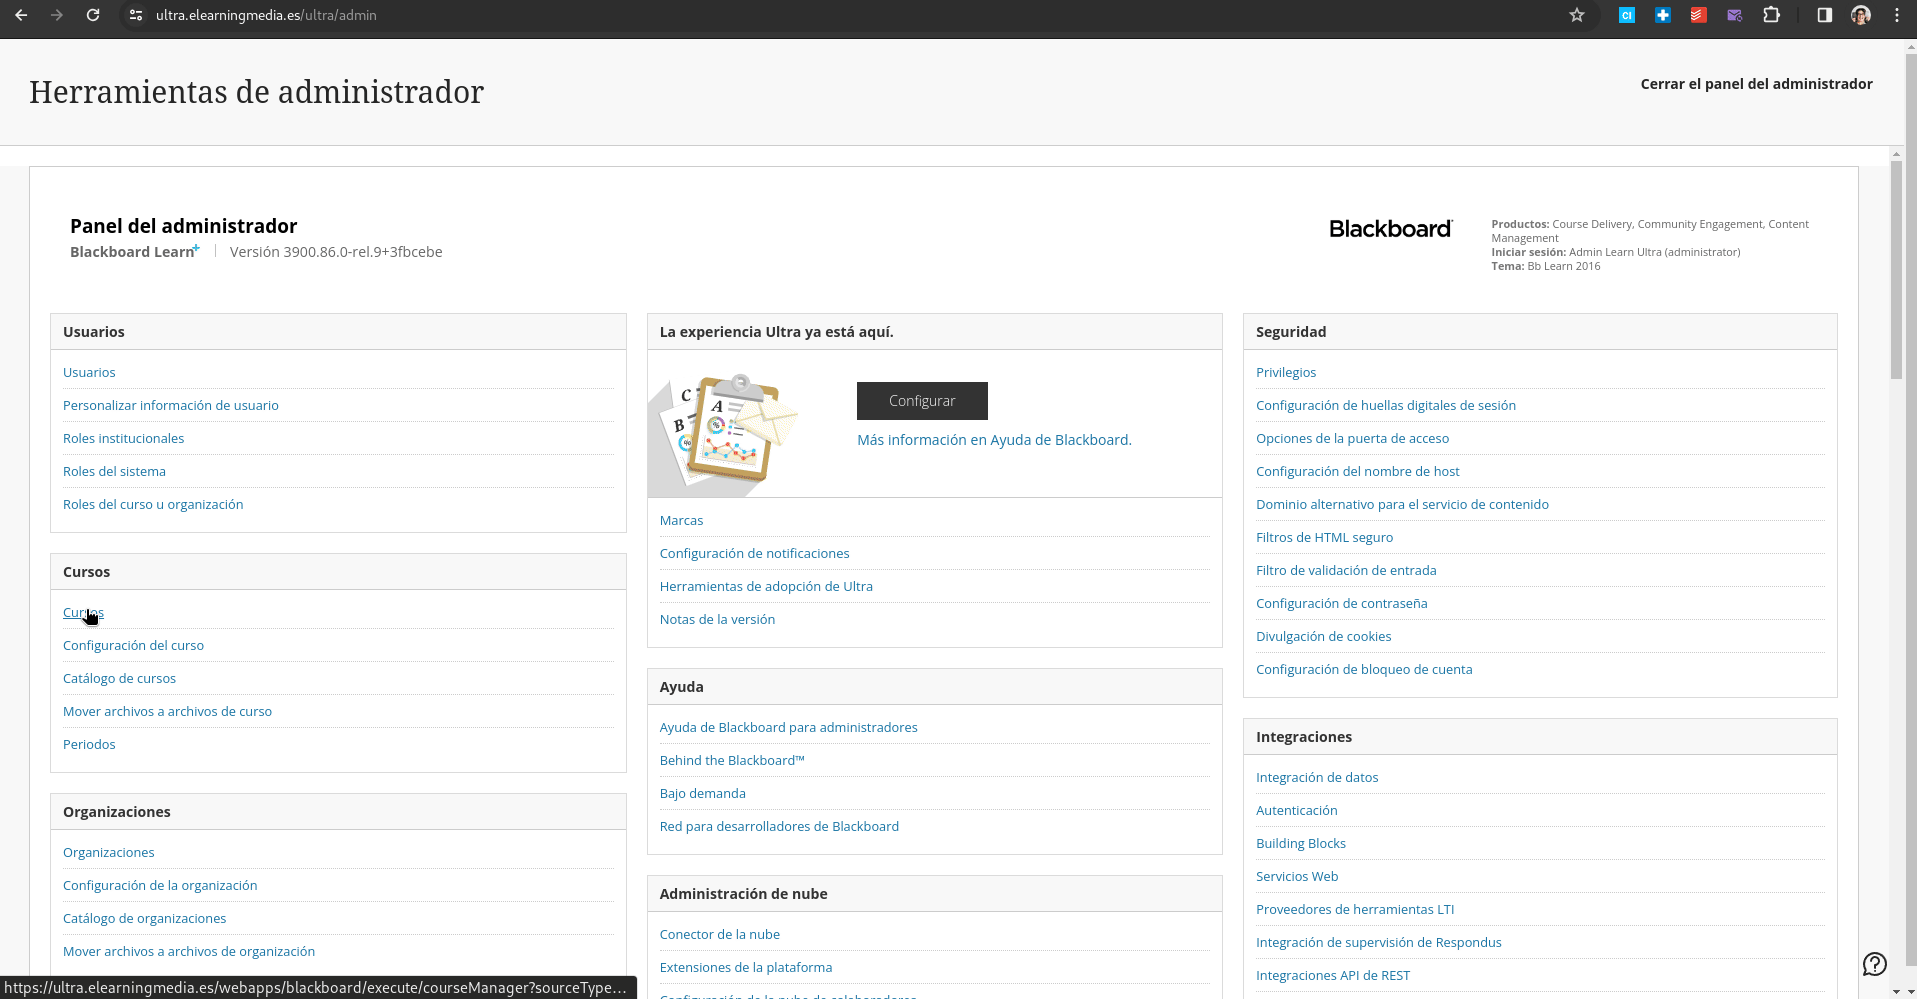This screenshot has height=999, width=1917.
Task: Open the user profile avatar
Action: click(x=1861, y=15)
